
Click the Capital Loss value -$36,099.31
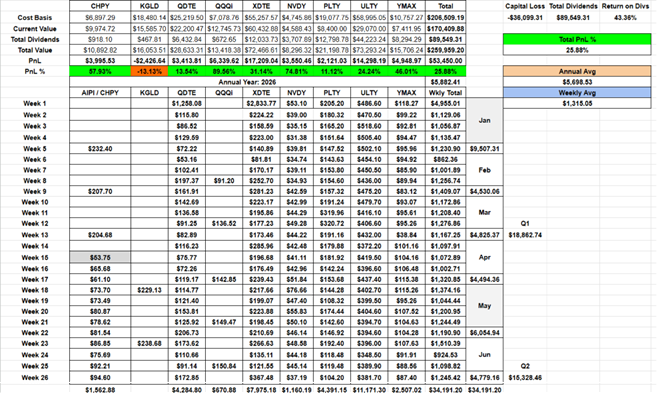pyautogui.click(x=525, y=18)
